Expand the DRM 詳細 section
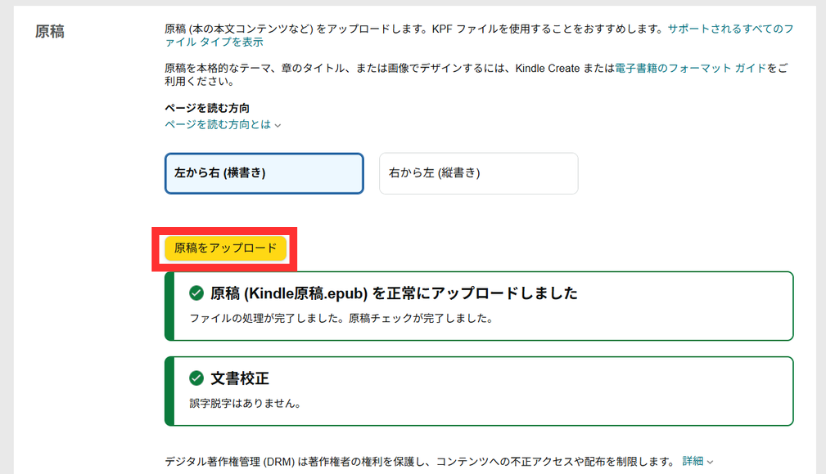 click(x=693, y=462)
